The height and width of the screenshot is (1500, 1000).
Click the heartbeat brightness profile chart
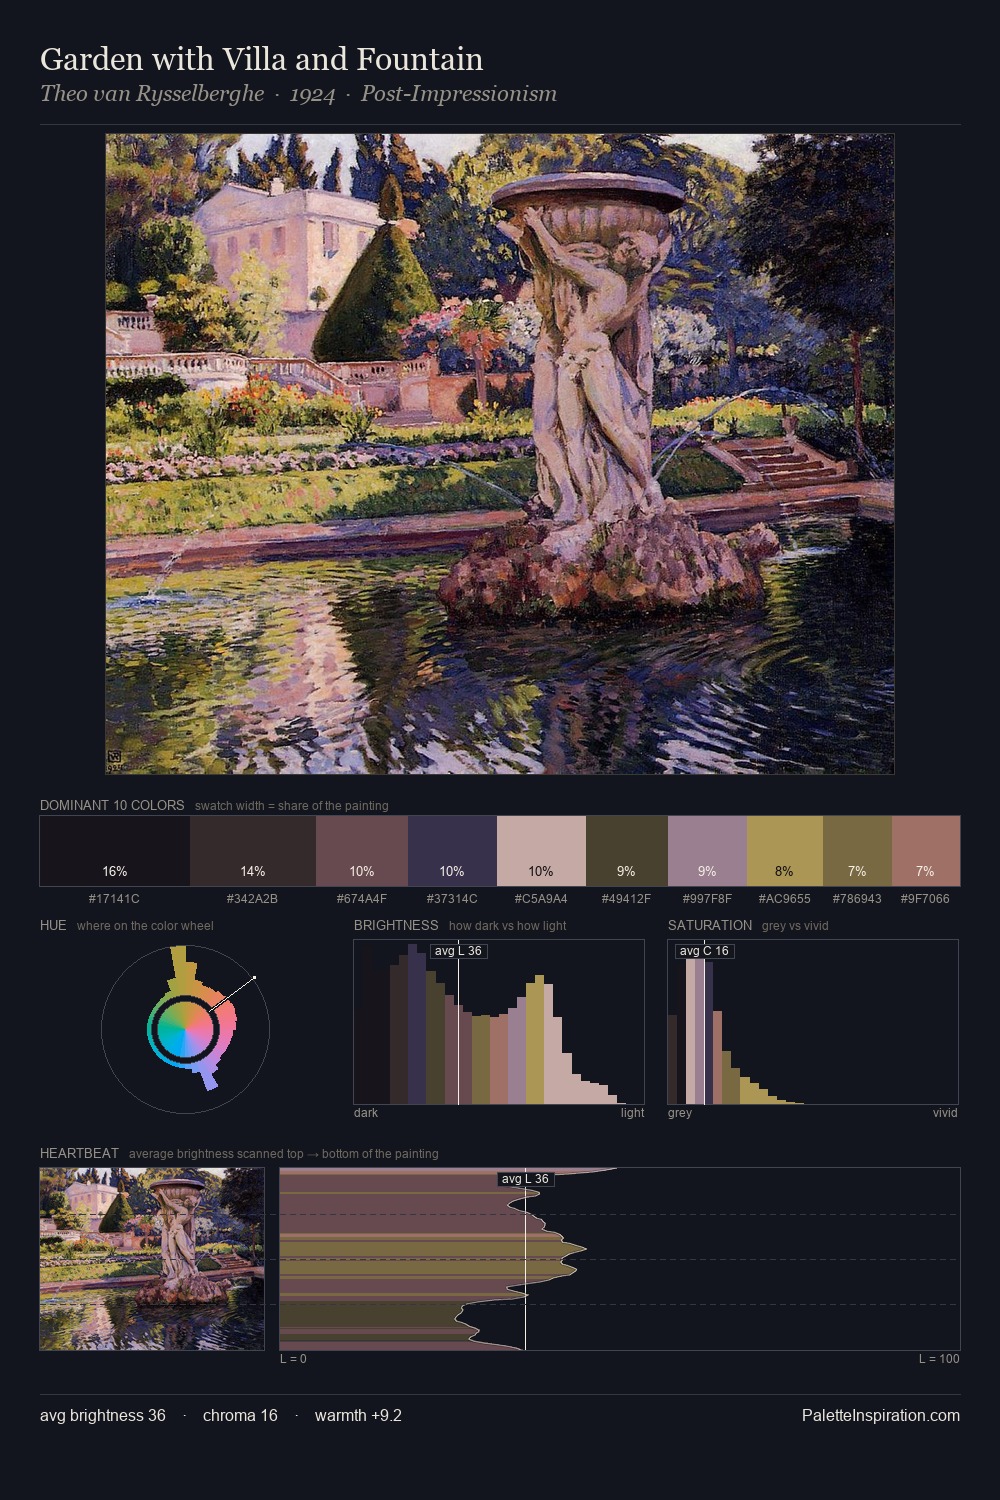pyautogui.click(x=620, y=1259)
